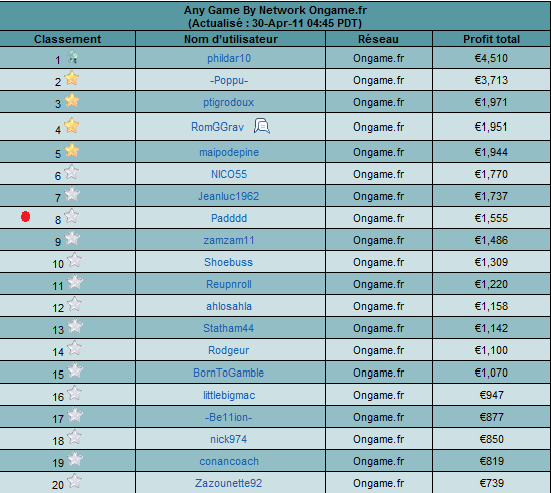This screenshot has width=551, height=493.
Task: Click the gold star next to rank 2
Action: point(72,78)
